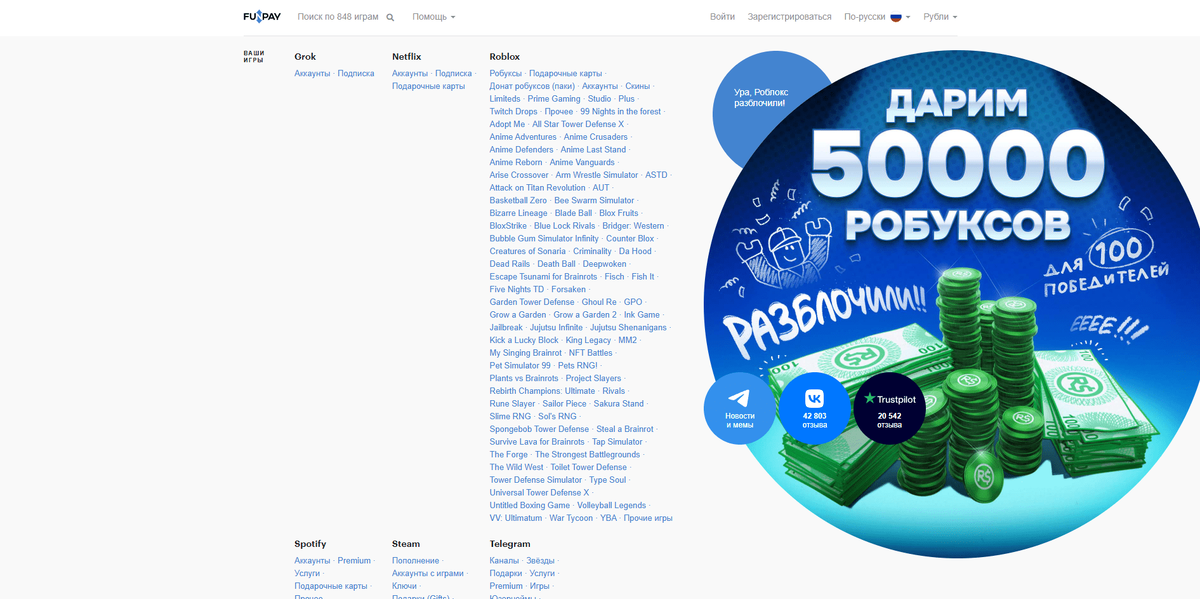1200x599 pixels.
Task: Open Grok Подписка link
Action: tap(356, 73)
